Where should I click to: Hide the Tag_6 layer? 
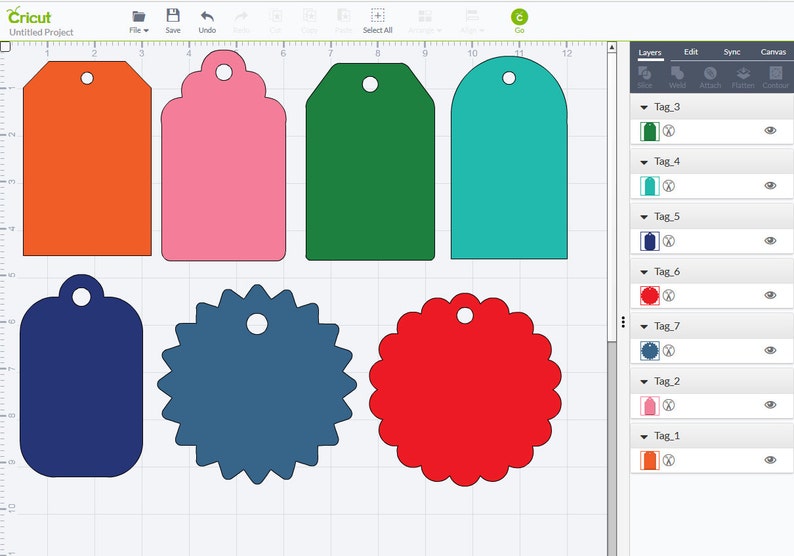[x=770, y=295]
